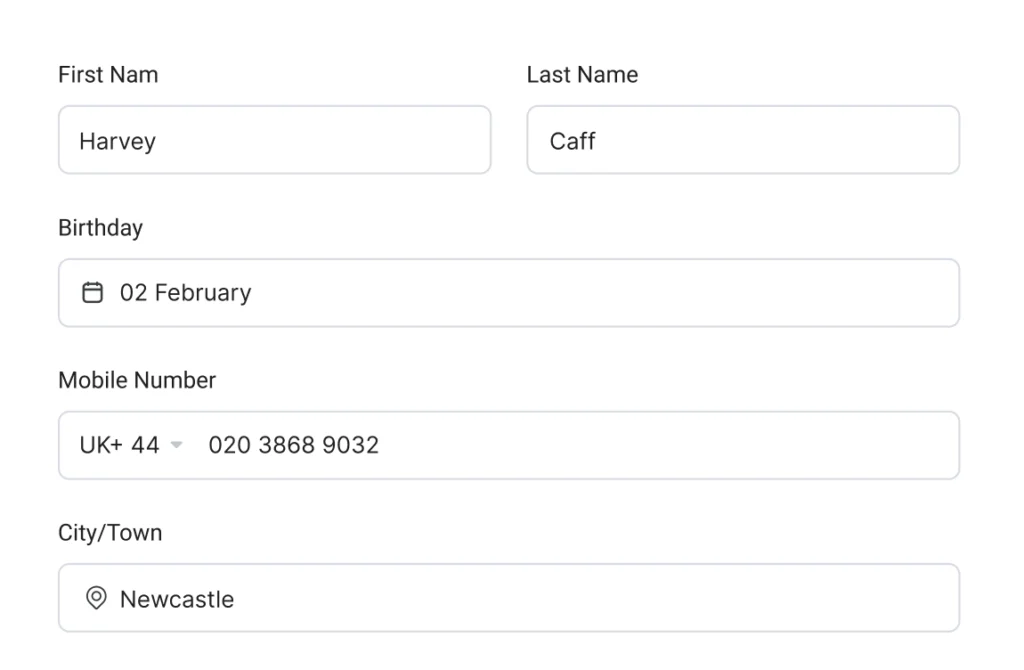Focus the Last Name input box
This screenshot has width=1024, height=670.
(x=760, y=140)
